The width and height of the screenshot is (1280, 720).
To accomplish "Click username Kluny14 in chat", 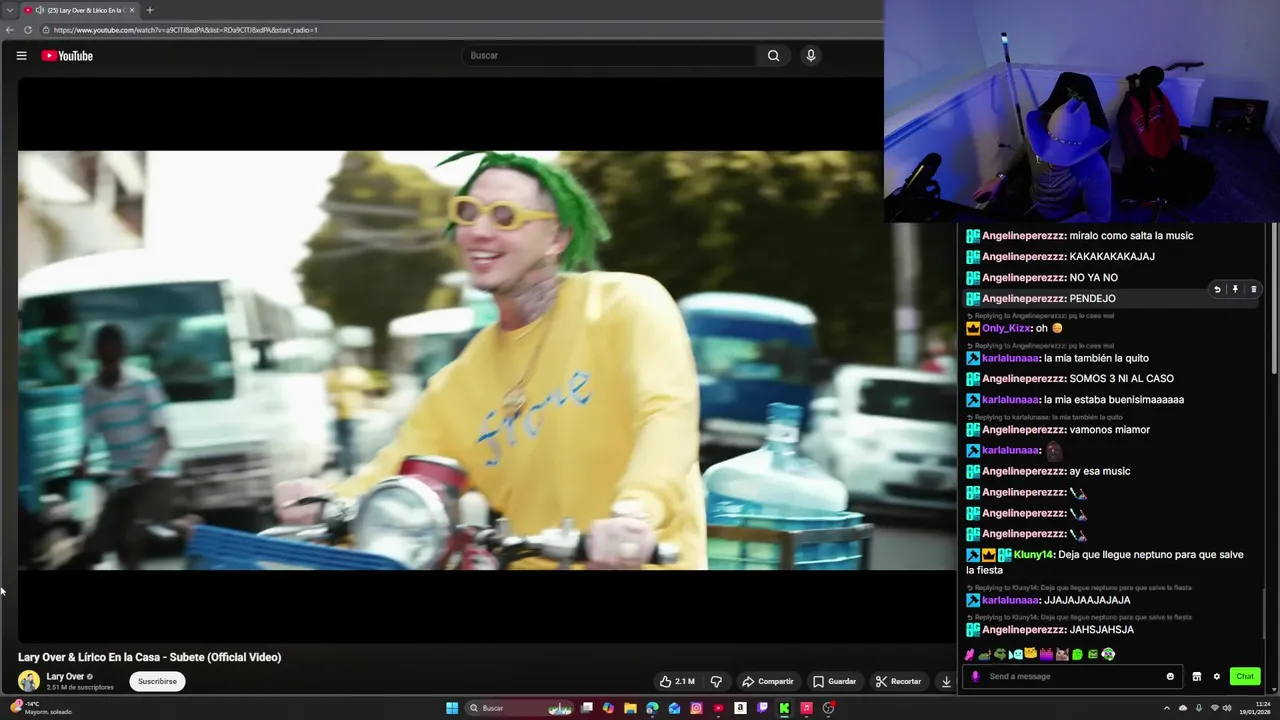I will pyautogui.click(x=1033, y=554).
